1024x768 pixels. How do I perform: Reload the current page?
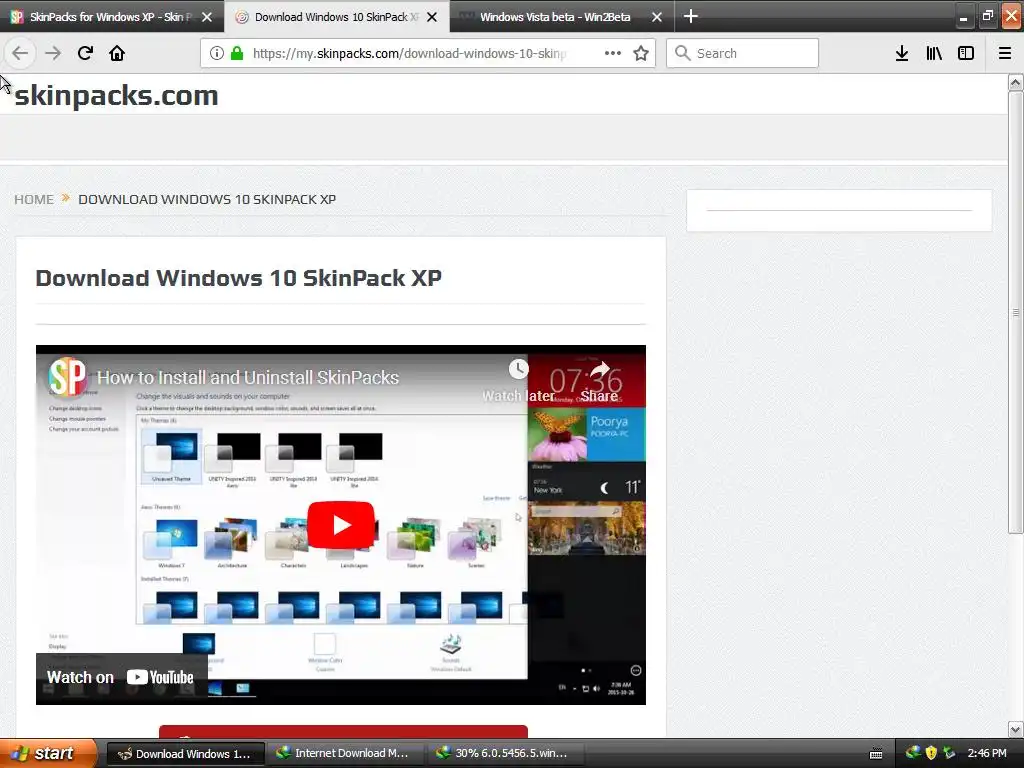point(85,53)
